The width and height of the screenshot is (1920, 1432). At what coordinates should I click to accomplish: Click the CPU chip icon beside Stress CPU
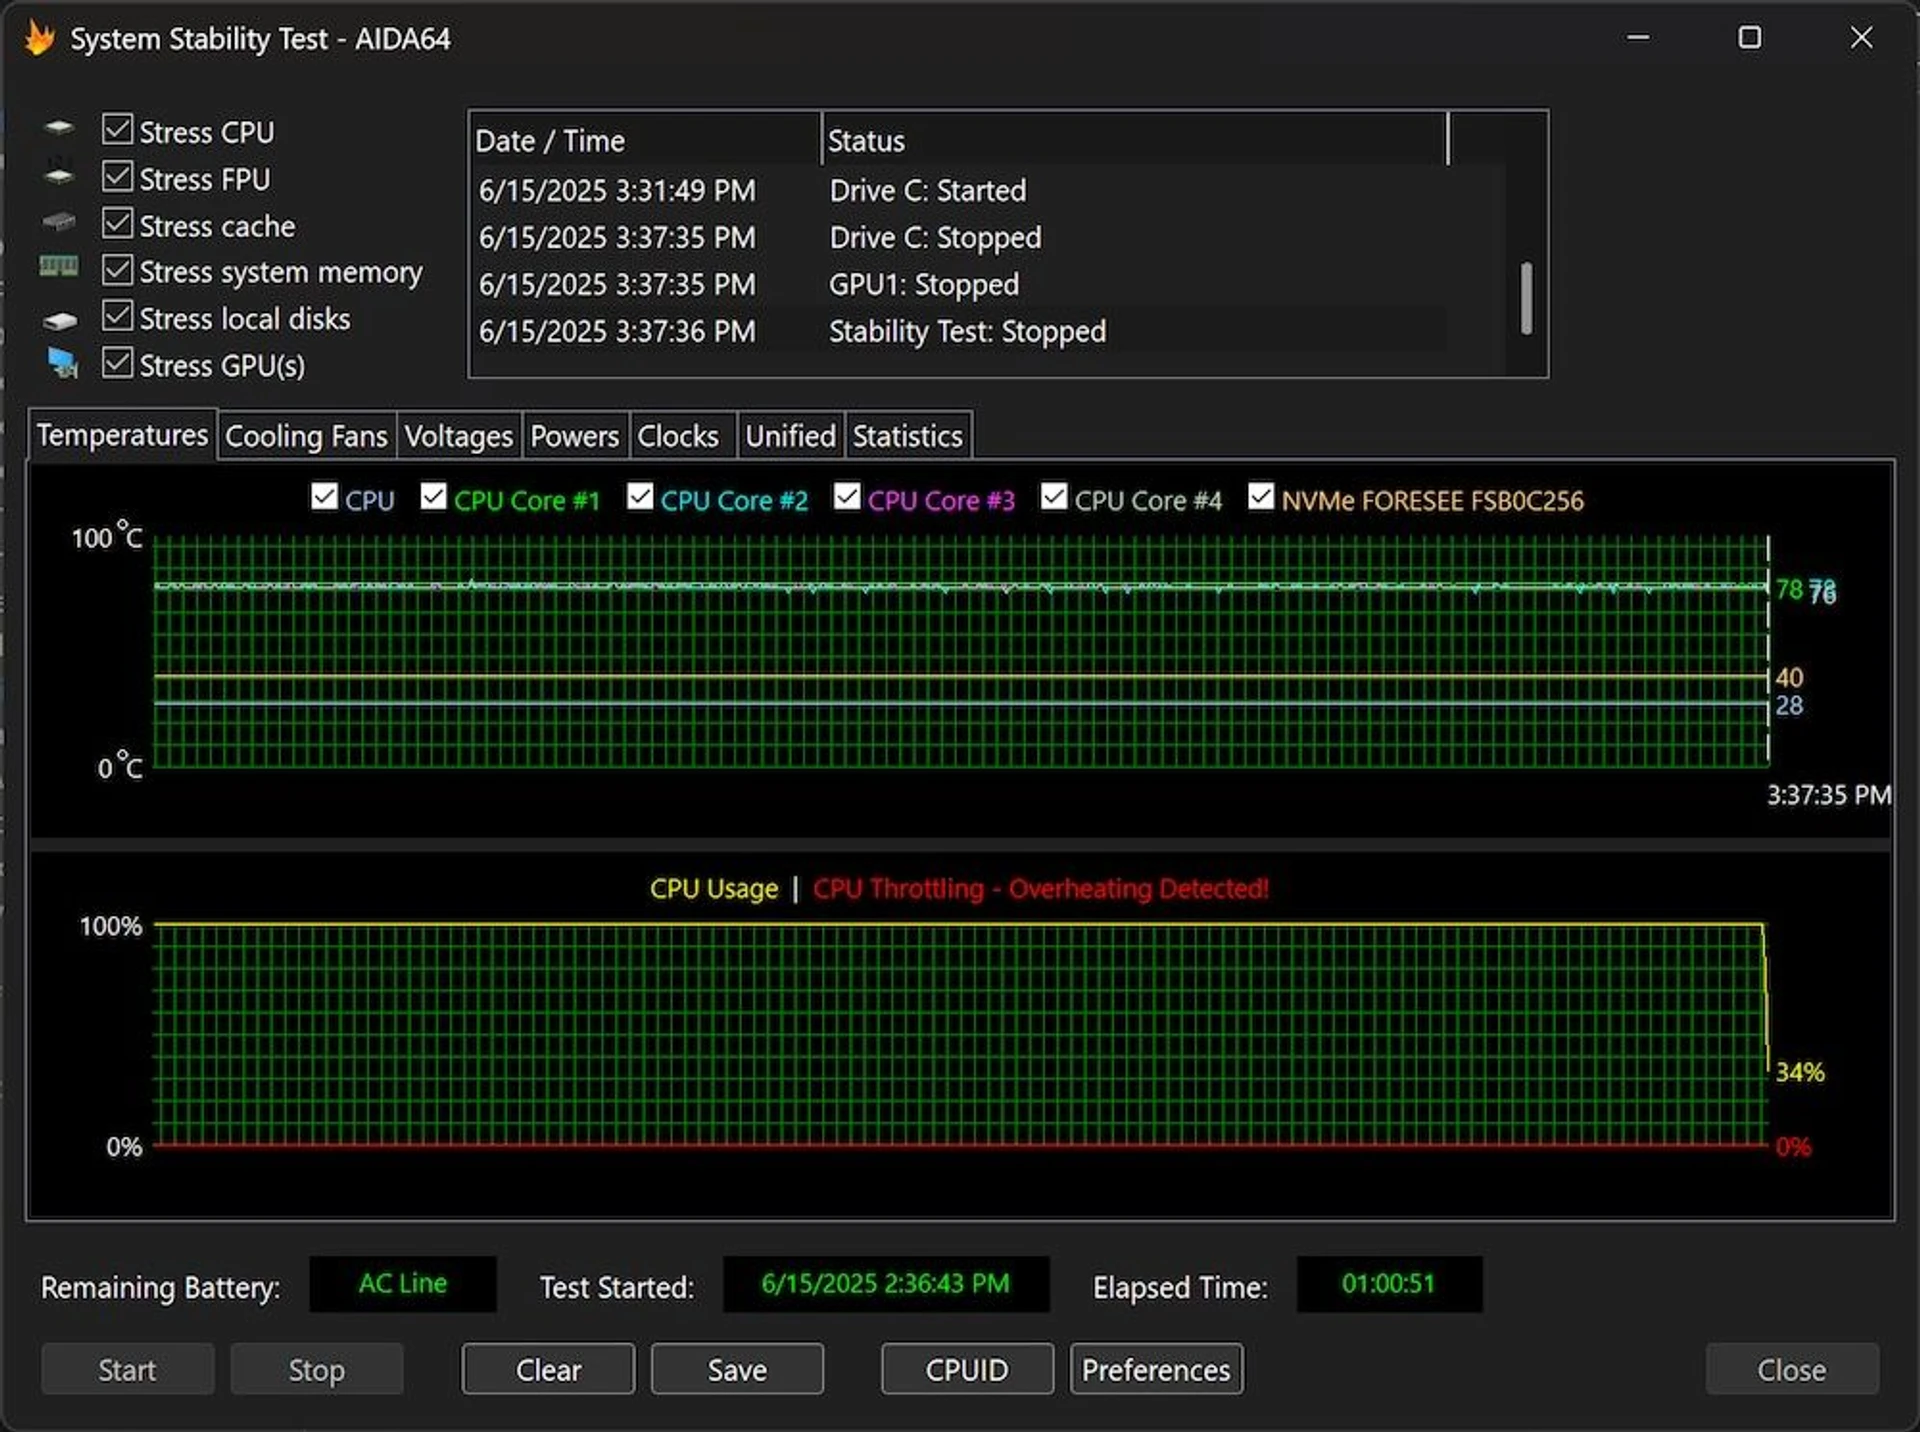point(59,128)
